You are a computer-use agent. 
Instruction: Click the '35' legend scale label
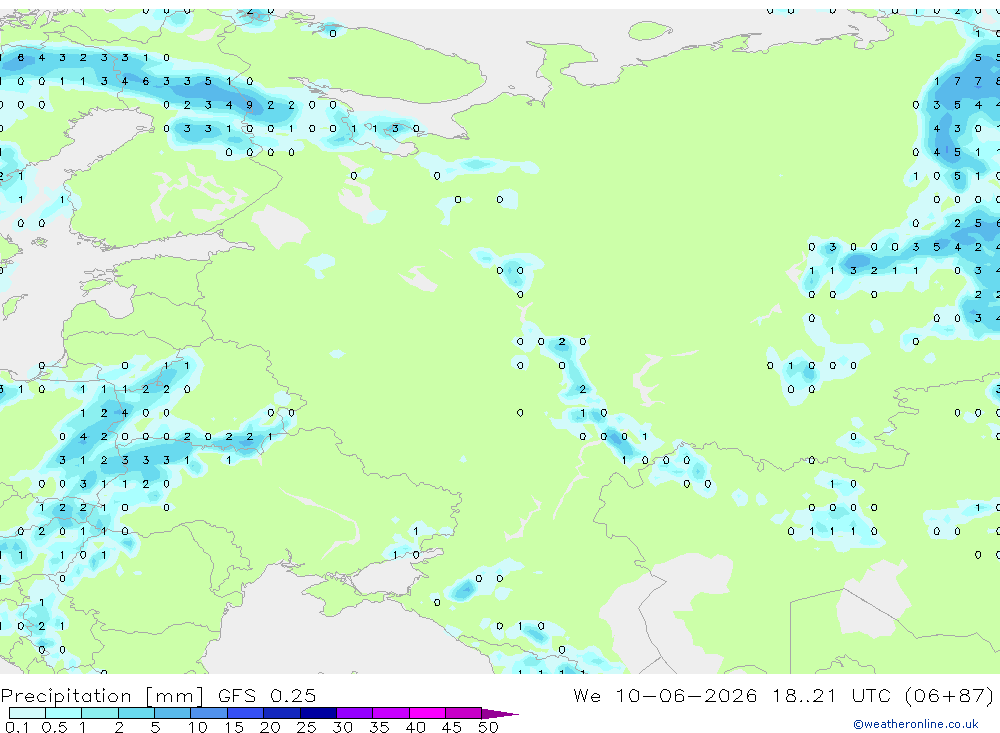[379, 727]
